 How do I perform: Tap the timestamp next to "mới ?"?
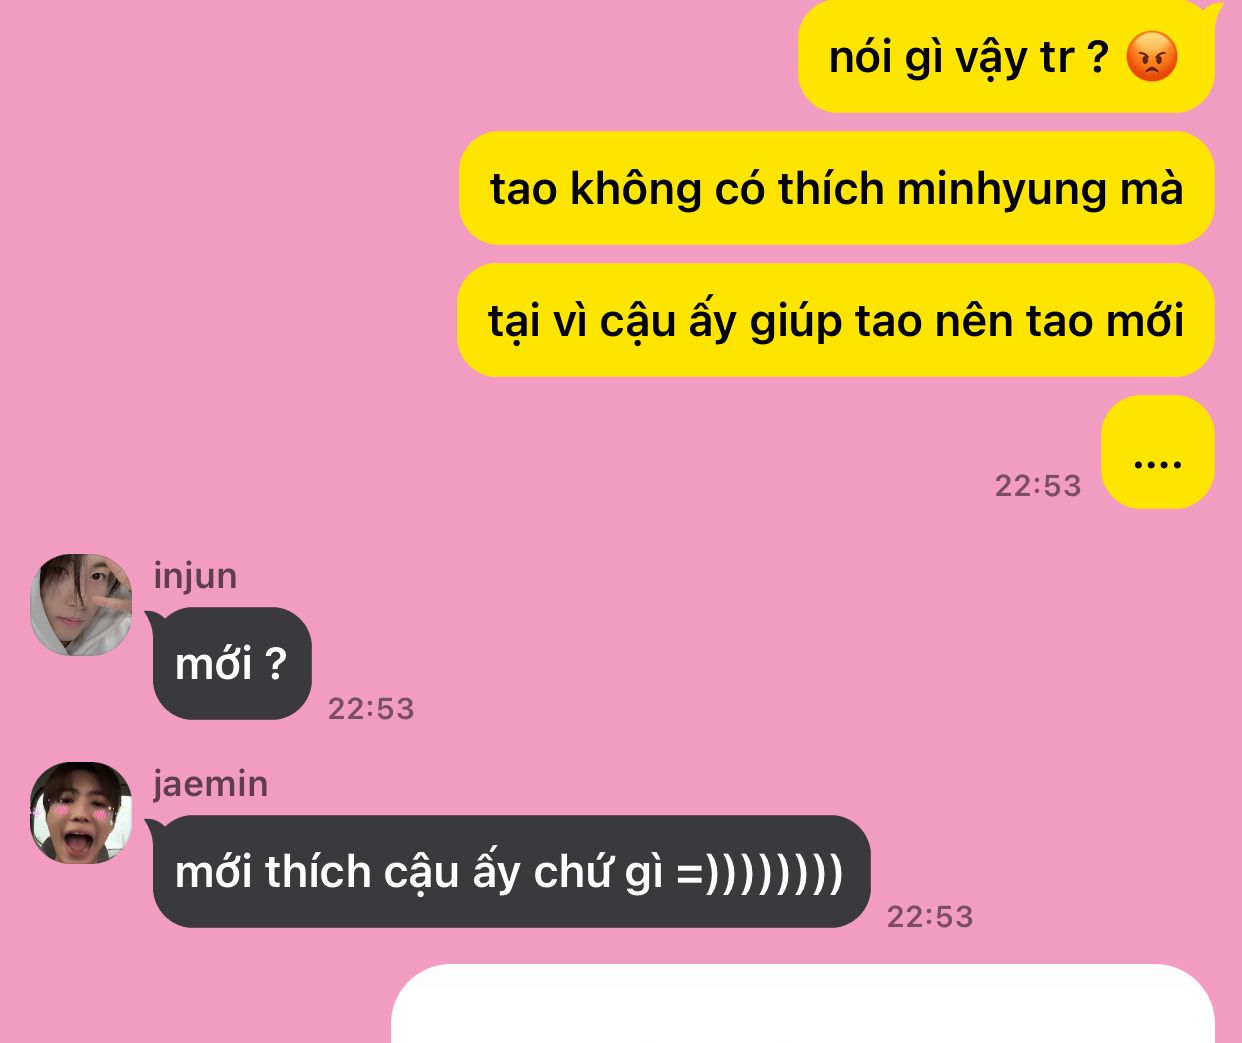[x=371, y=709]
